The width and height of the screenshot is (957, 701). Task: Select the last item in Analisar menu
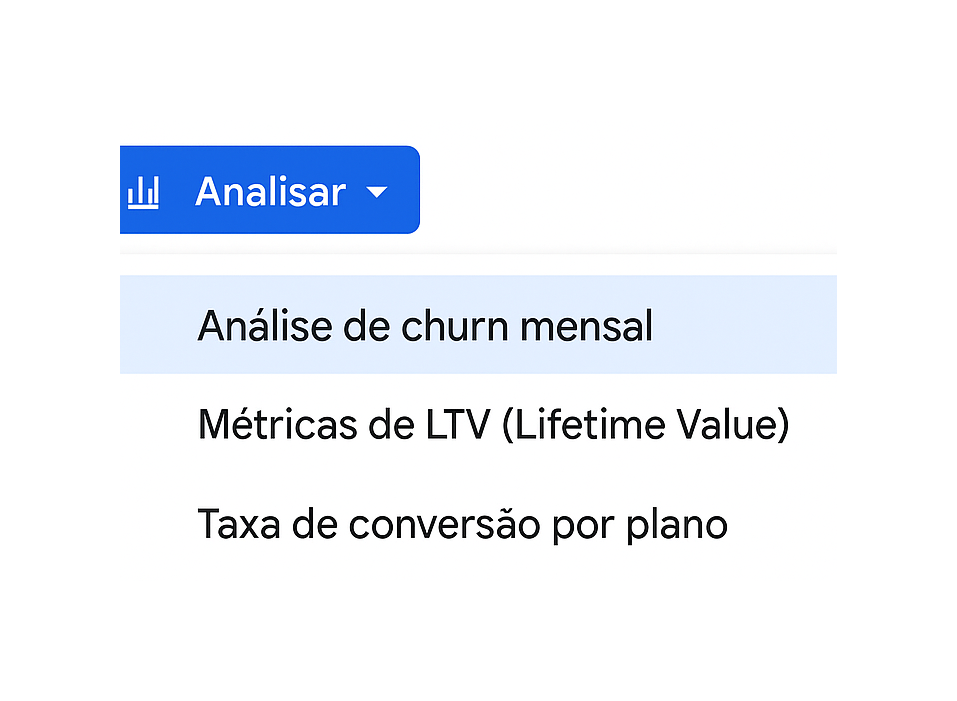pos(478,523)
